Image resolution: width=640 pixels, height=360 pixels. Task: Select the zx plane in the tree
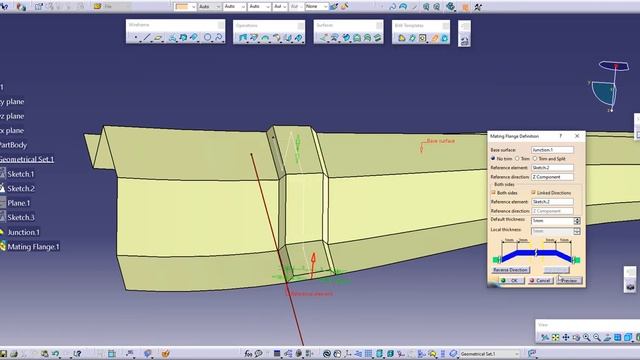[x=12, y=131]
